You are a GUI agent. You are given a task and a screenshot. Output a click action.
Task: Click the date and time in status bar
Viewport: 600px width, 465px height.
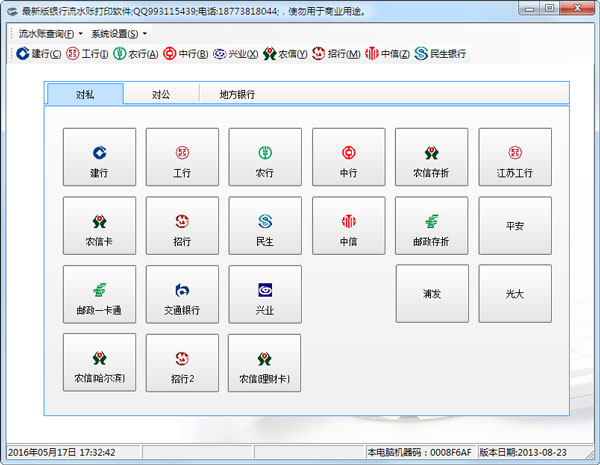[62, 452]
